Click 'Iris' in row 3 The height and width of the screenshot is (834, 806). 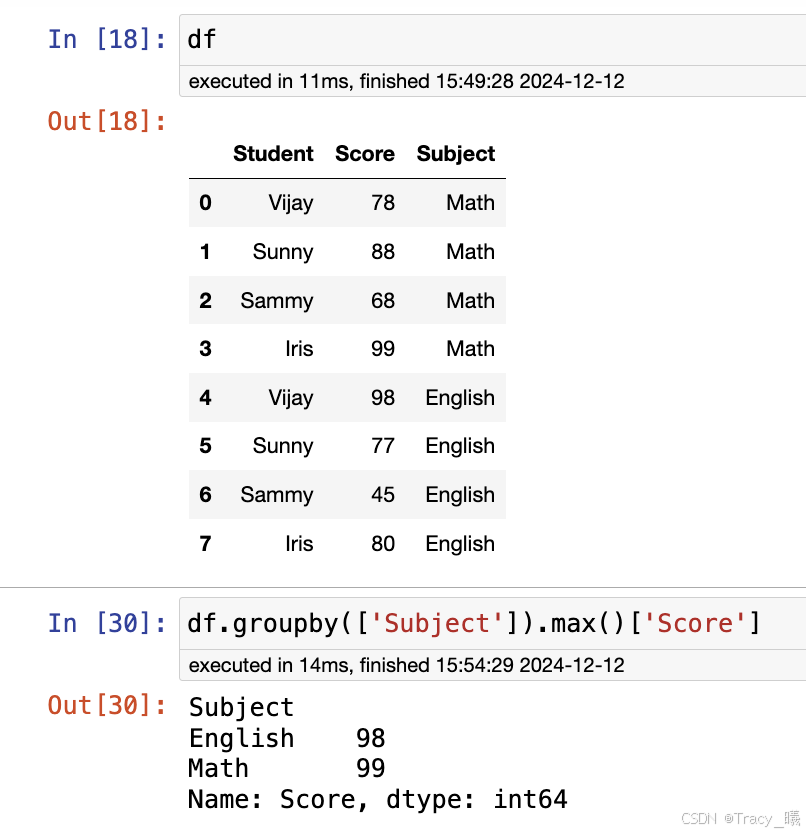coord(299,349)
